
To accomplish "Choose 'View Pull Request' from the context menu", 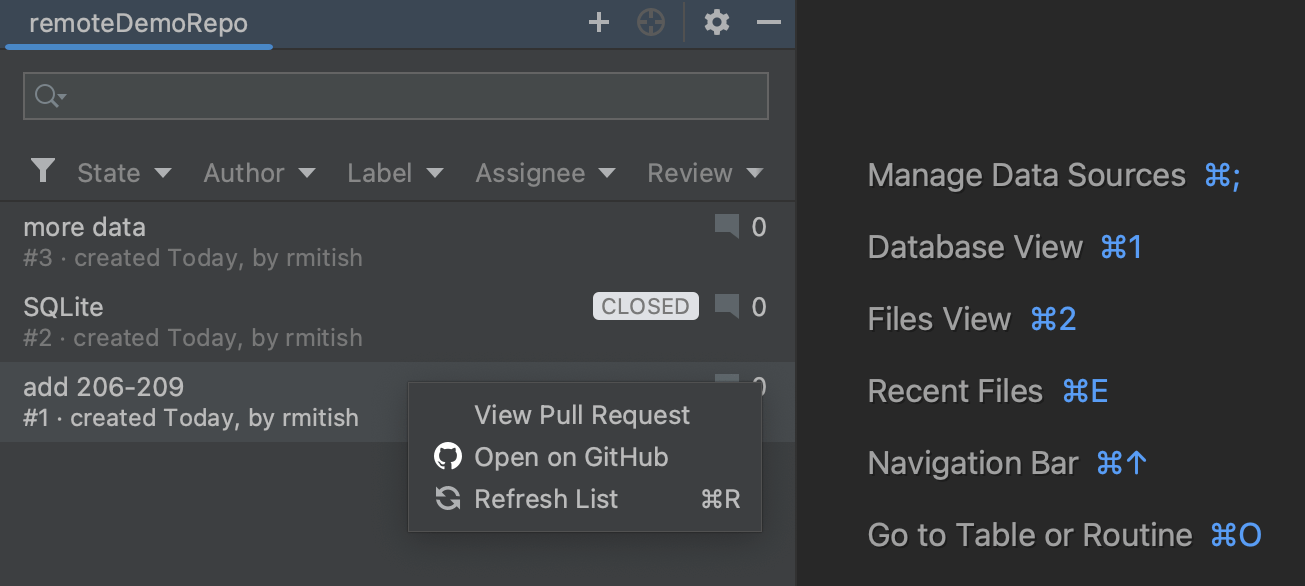I will [582, 415].
